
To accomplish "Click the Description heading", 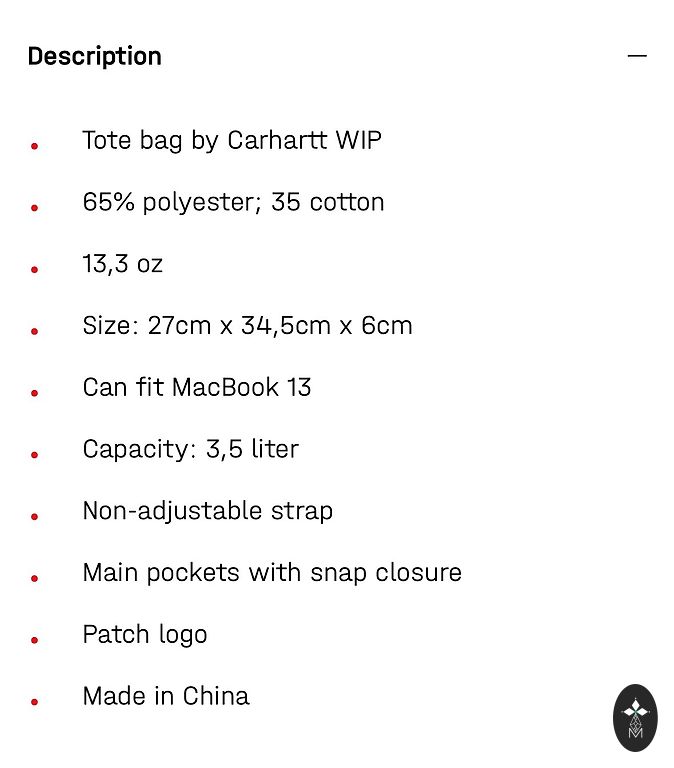I will tap(94, 56).
